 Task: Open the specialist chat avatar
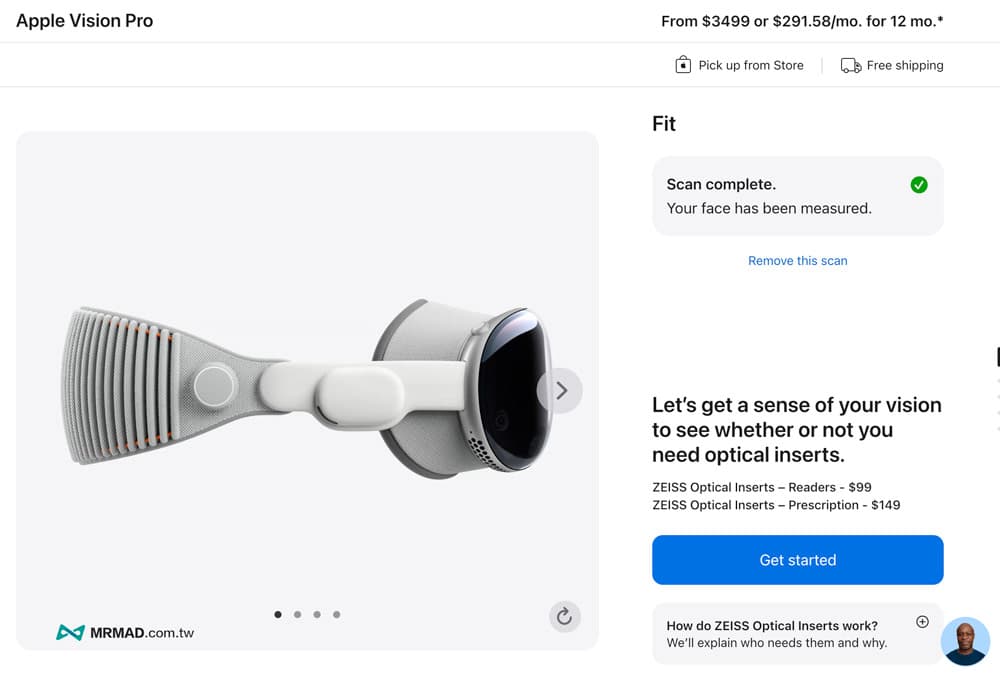(x=965, y=641)
